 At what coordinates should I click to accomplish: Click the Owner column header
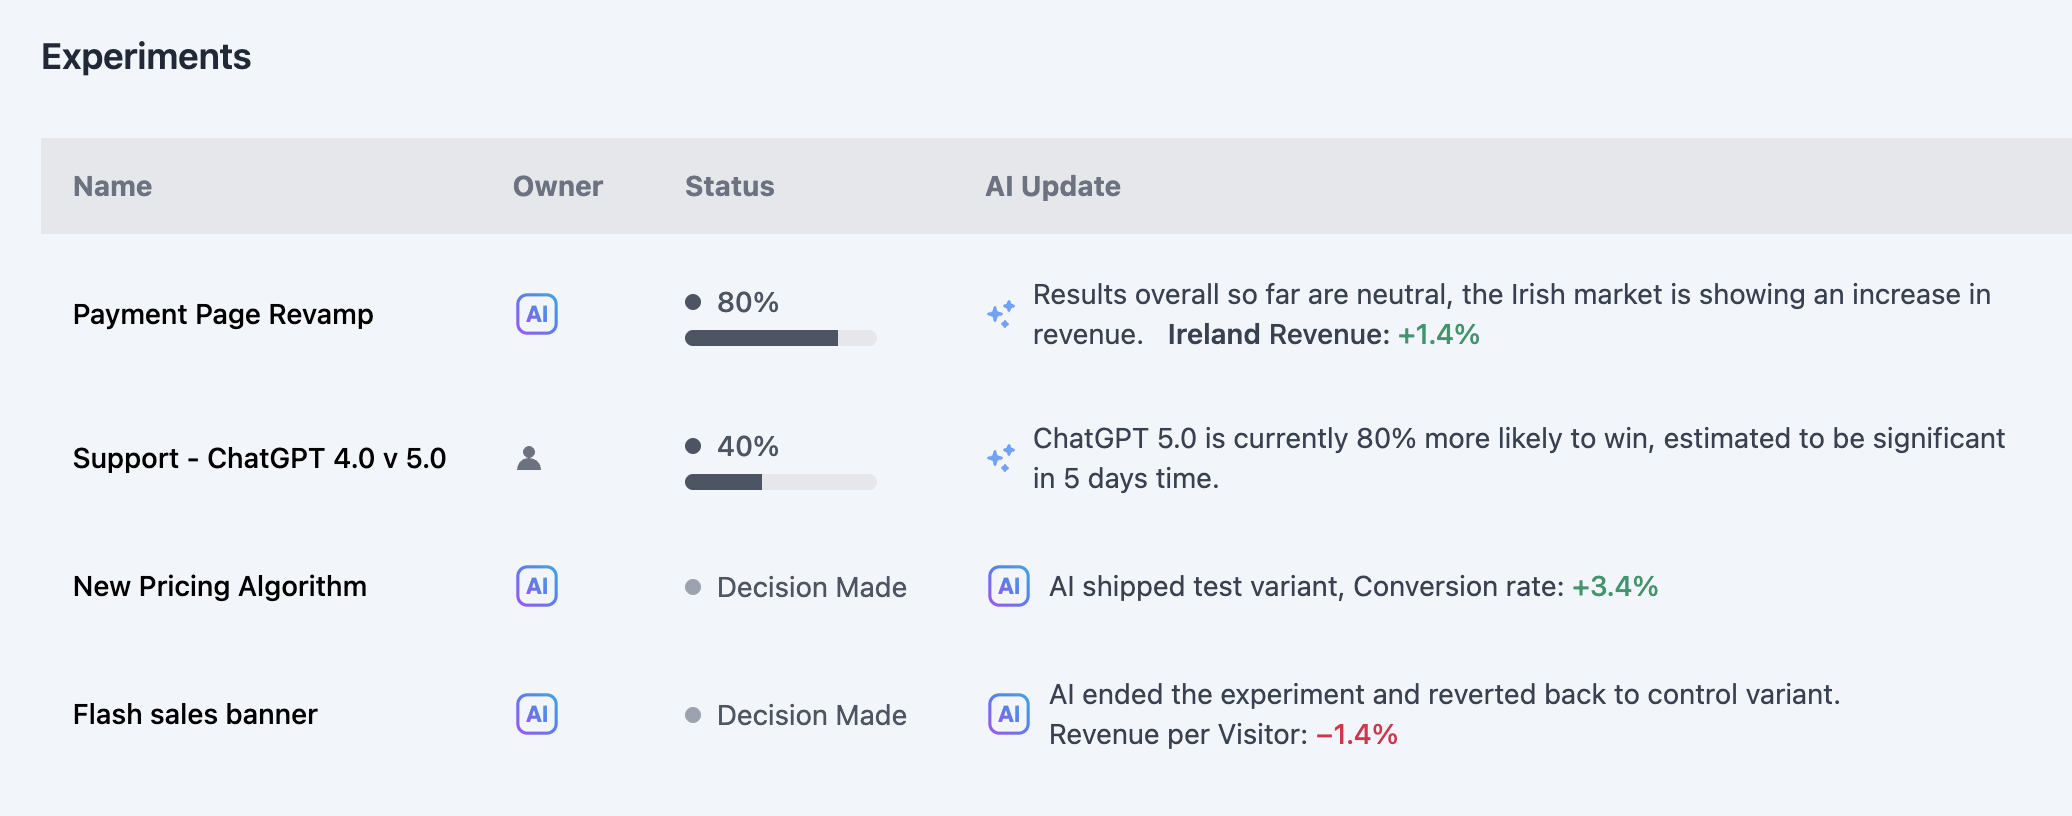click(x=557, y=186)
